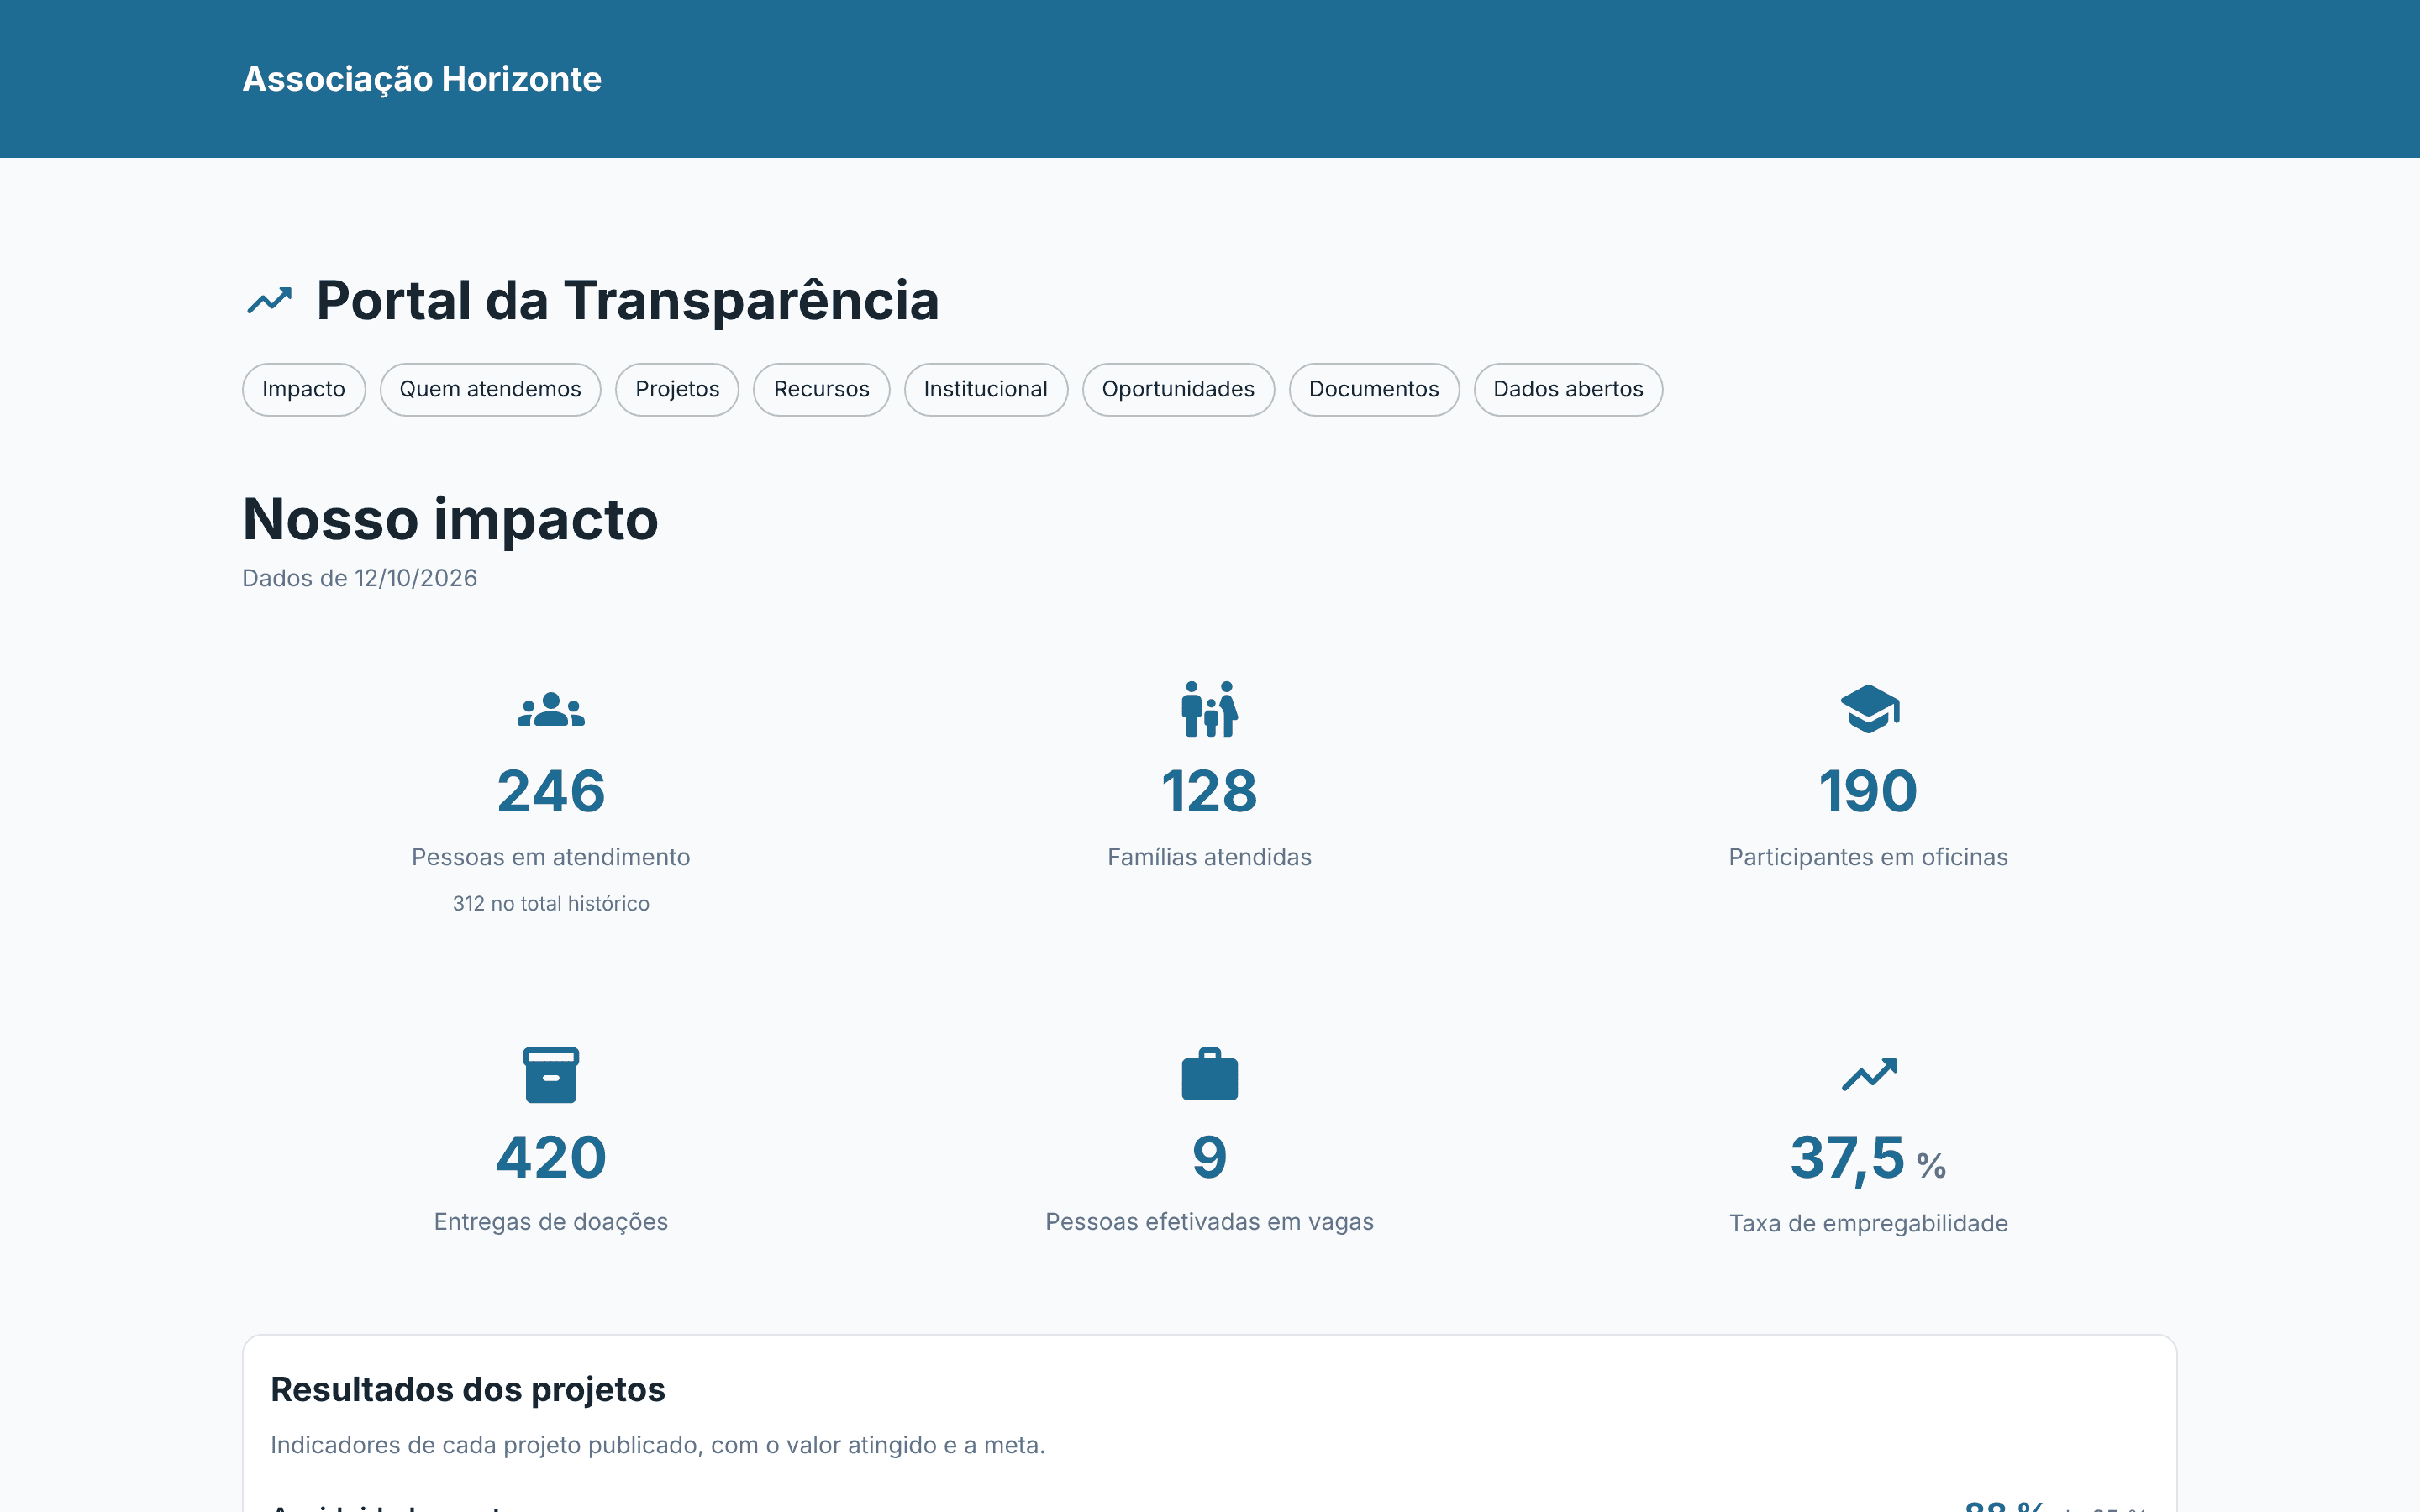Screen dimensions: 2420x1512
Task: Click the Nosso impacto heading
Action: [x=450, y=519]
